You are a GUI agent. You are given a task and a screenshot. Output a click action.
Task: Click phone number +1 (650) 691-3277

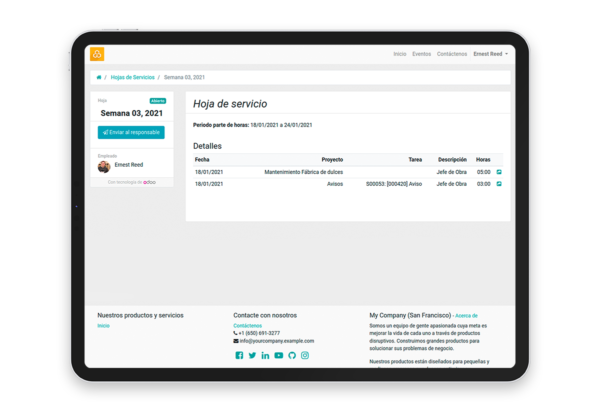259,333
